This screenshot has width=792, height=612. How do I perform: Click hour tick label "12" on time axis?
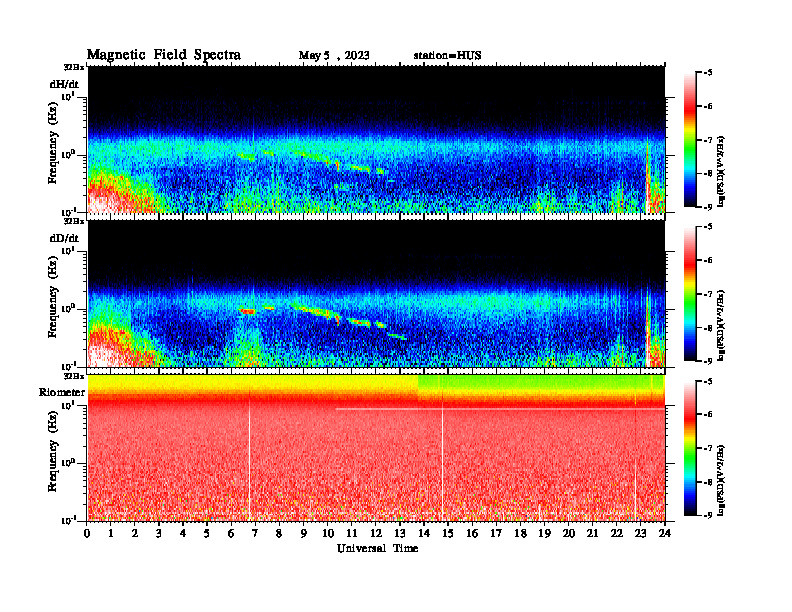coord(376,534)
